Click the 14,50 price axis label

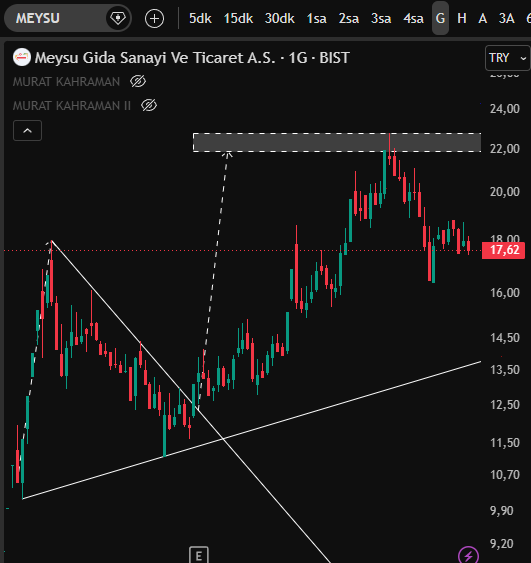point(504,338)
